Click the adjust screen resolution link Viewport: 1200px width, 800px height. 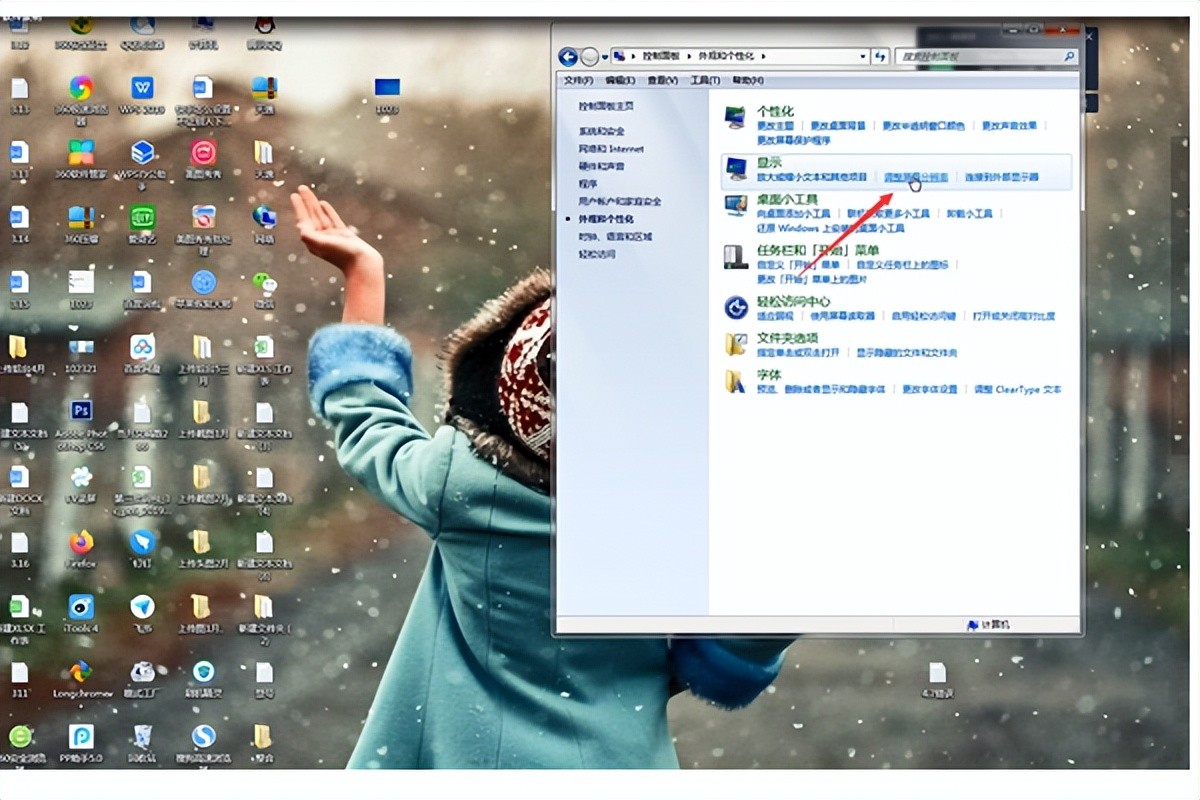[x=916, y=177]
